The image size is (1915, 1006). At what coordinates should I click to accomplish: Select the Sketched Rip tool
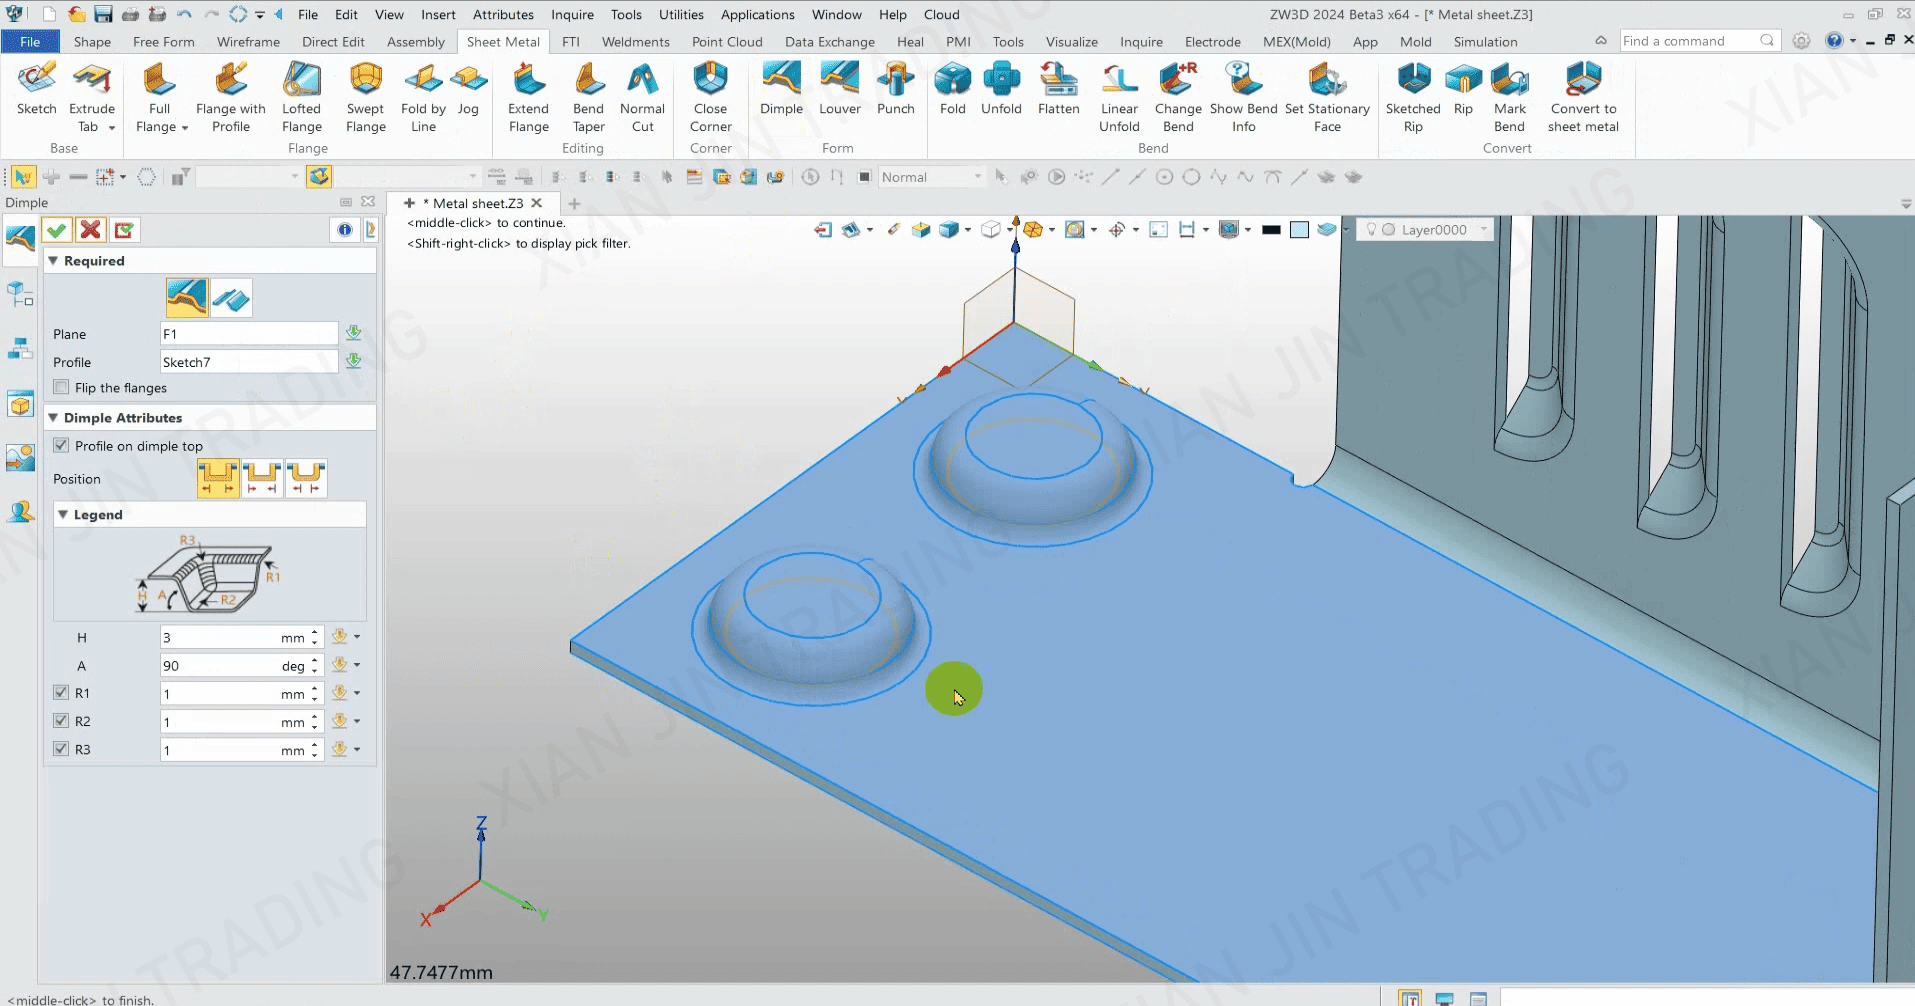1412,96
